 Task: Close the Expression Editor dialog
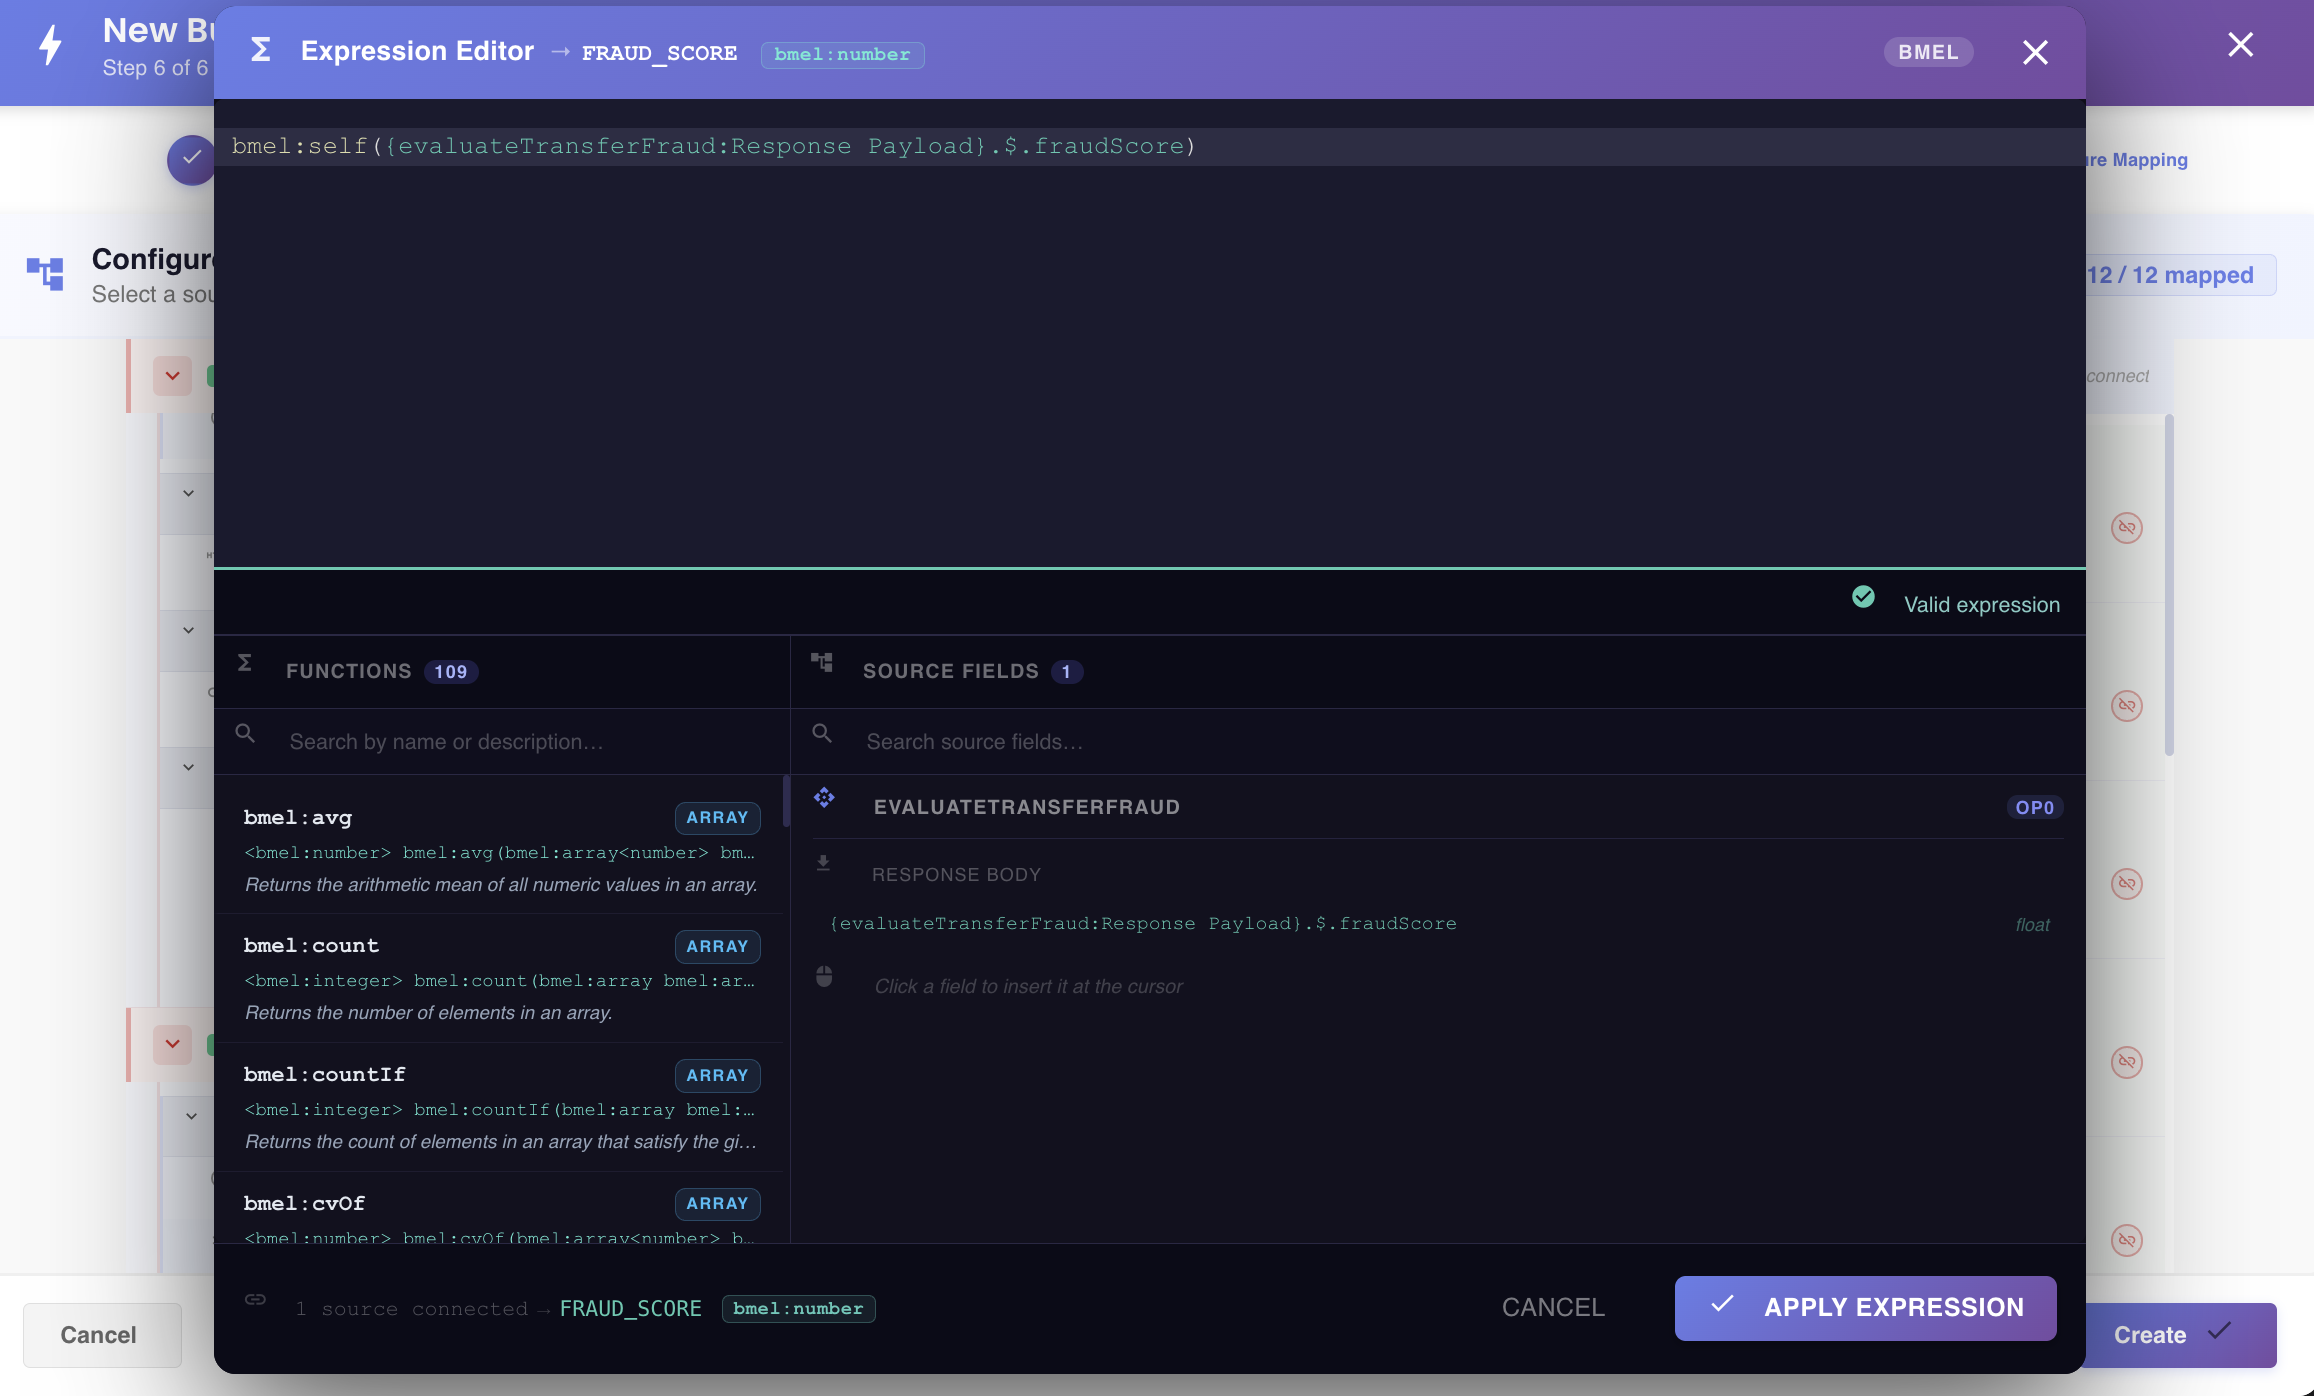(2035, 52)
